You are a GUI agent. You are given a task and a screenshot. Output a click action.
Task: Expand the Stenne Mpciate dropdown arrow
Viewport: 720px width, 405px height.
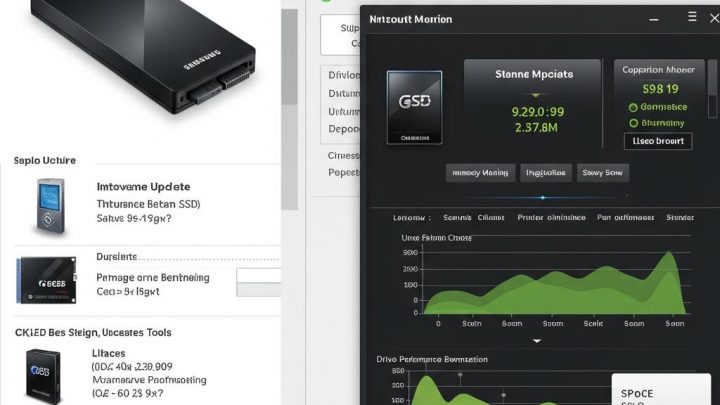click(535, 95)
